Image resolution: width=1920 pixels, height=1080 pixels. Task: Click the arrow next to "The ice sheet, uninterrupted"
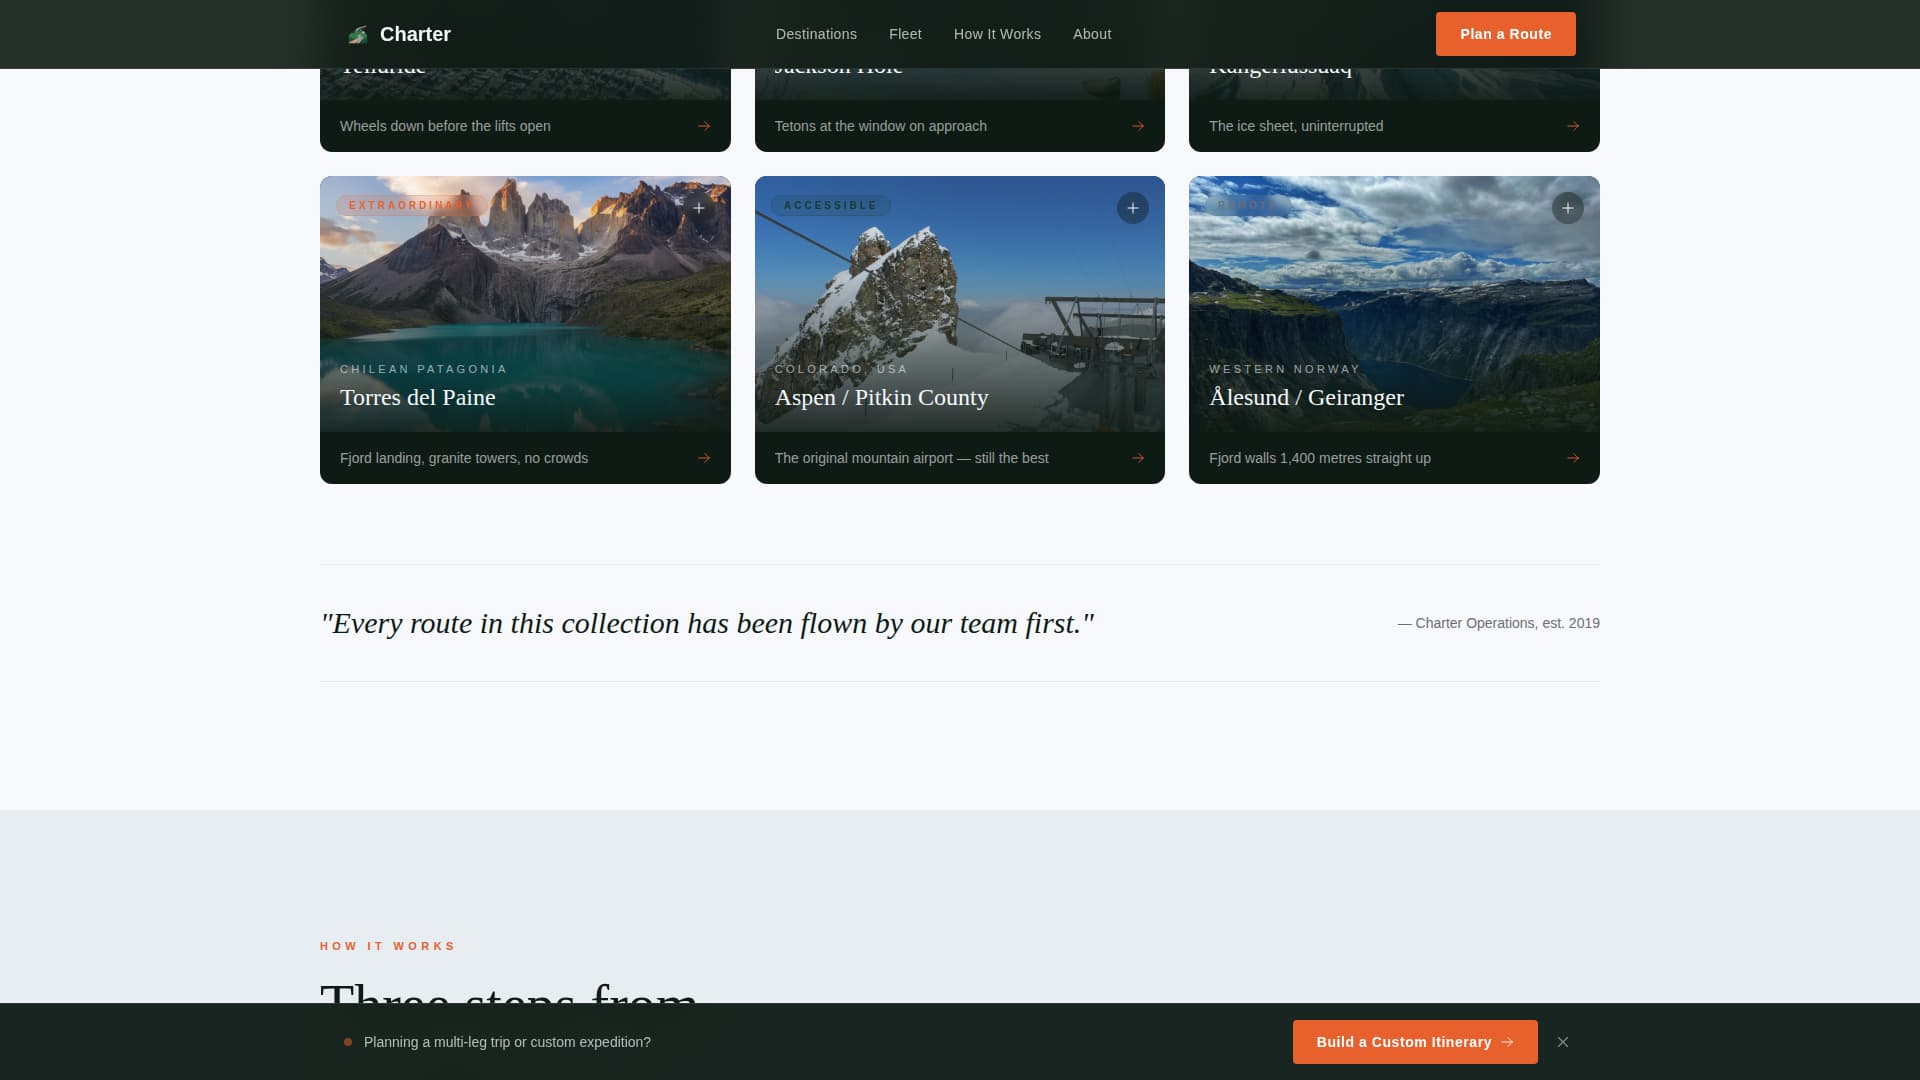tap(1573, 126)
